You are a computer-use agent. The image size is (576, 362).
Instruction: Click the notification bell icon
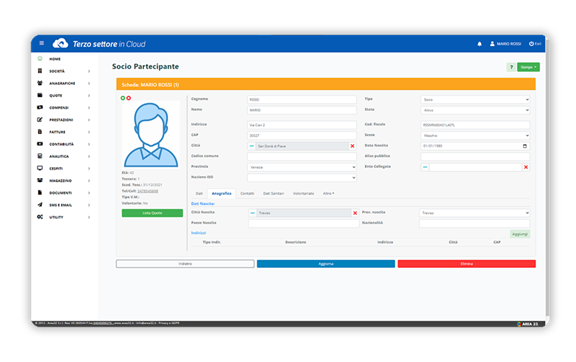[x=479, y=44]
